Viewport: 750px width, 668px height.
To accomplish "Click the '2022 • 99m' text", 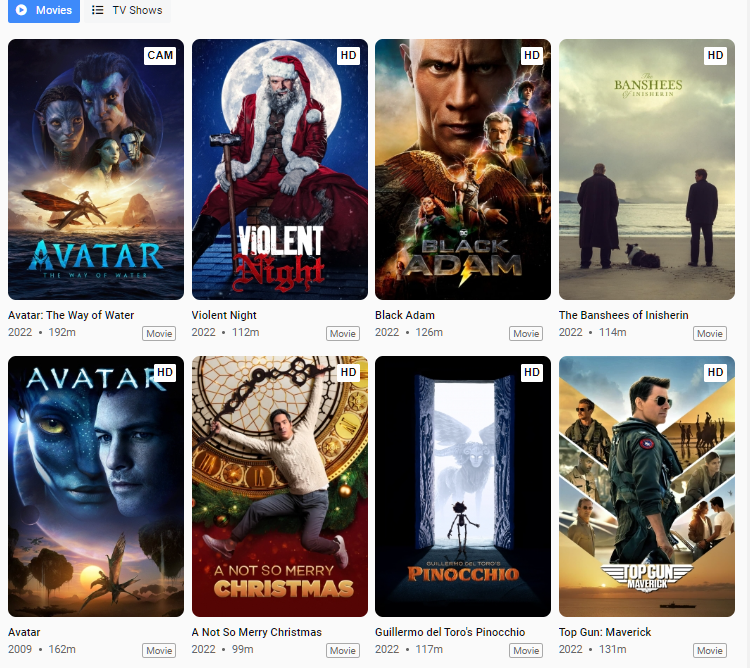I will (x=222, y=649).
